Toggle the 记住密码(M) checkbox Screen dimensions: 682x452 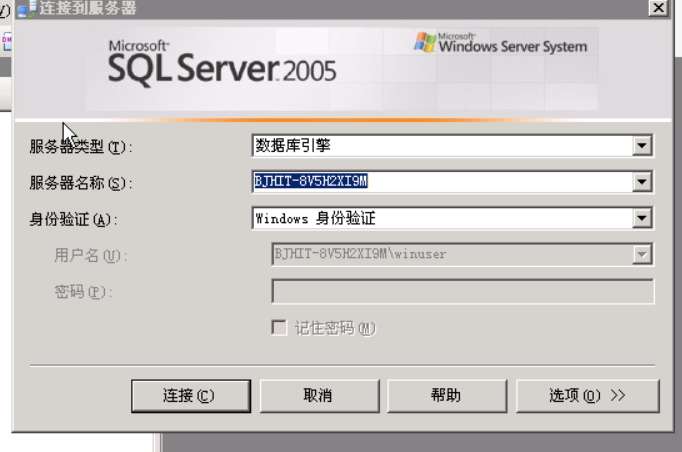[x=279, y=328]
